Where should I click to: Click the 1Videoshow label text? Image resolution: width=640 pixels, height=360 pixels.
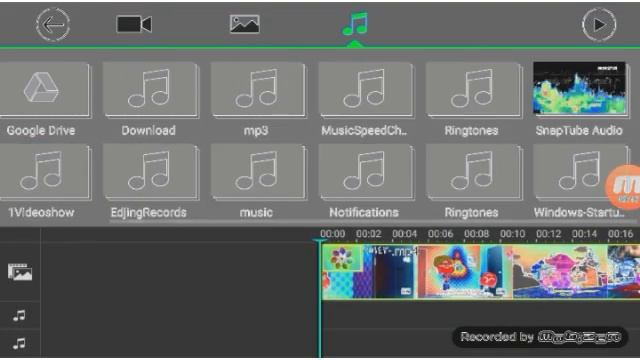click(41, 213)
